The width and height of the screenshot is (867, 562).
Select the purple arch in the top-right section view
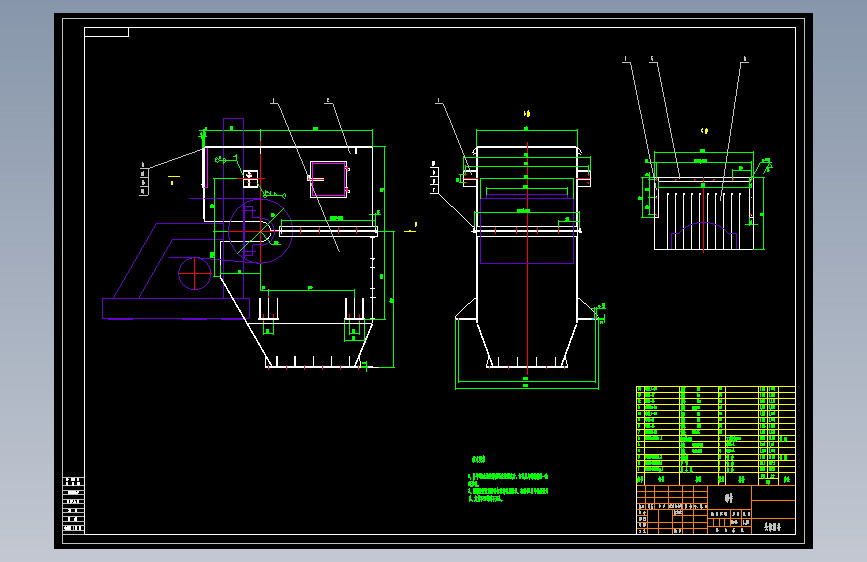[704, 235]
